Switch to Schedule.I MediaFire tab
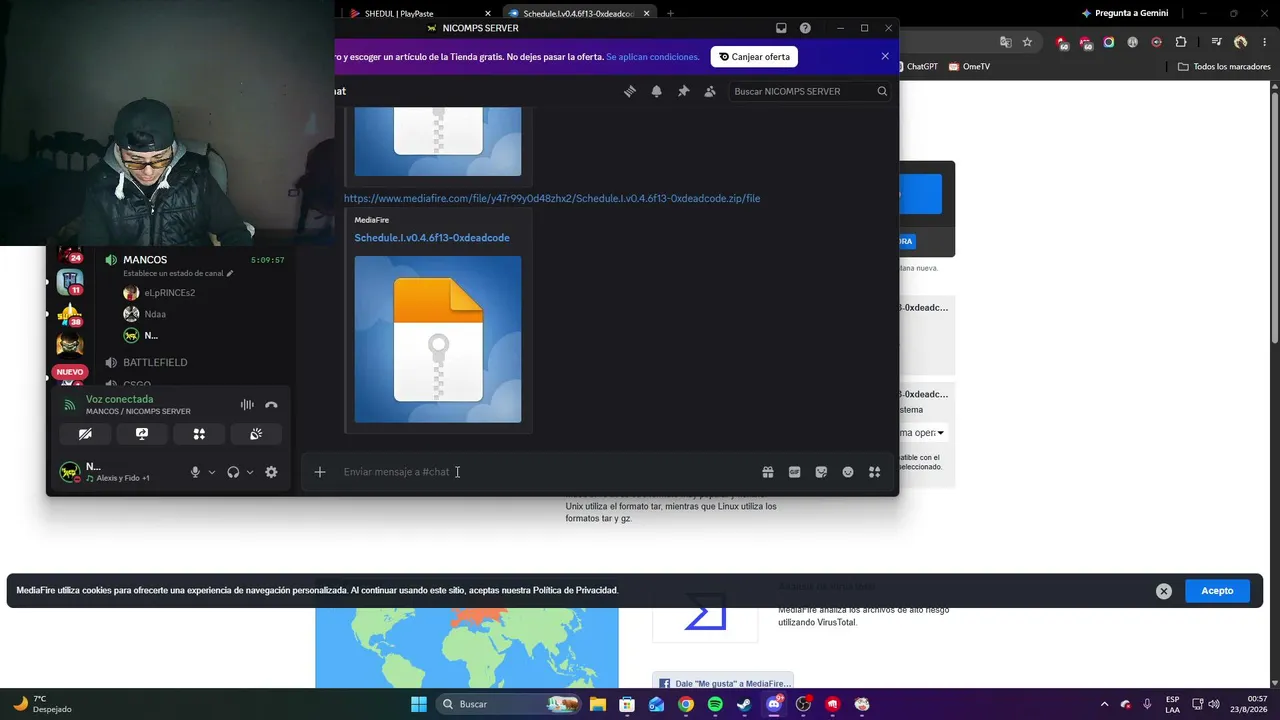Screen dimensions: 1280x720 pyautogui.click(x=578, y=13)
